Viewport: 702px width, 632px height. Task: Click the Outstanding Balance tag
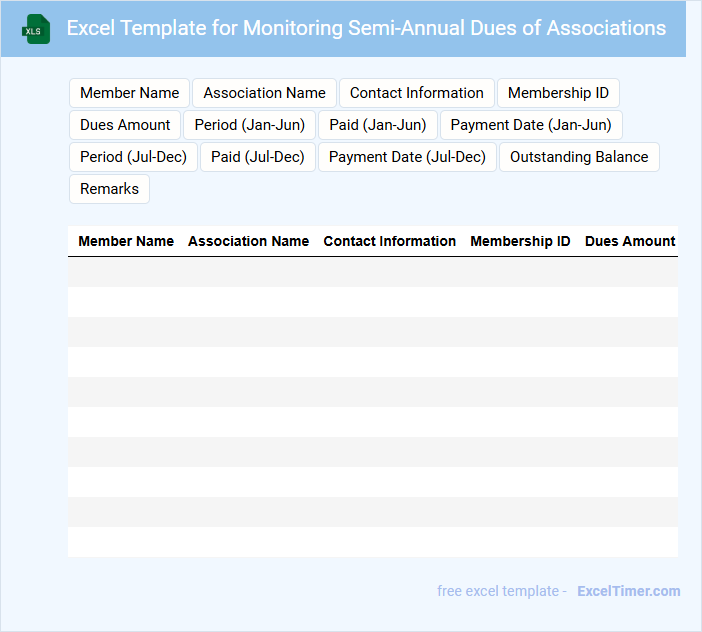click(579, 157)
